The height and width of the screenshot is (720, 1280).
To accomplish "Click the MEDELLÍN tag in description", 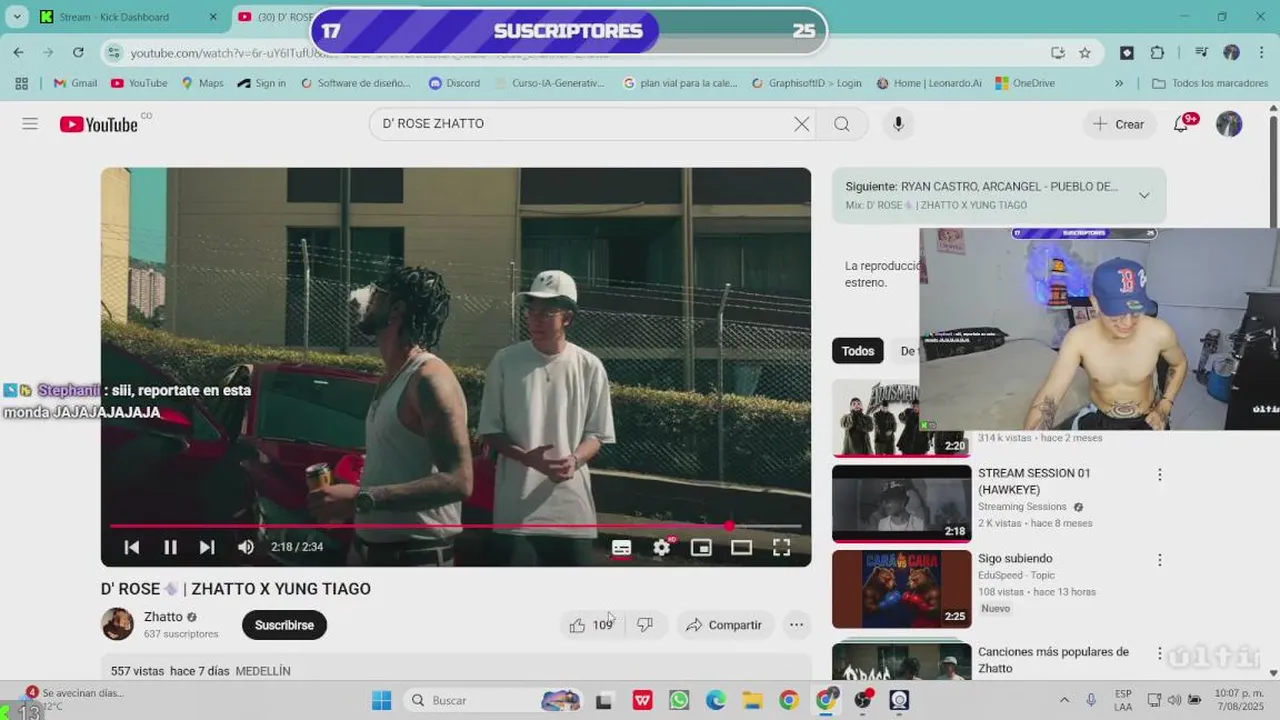I will 263,671.
